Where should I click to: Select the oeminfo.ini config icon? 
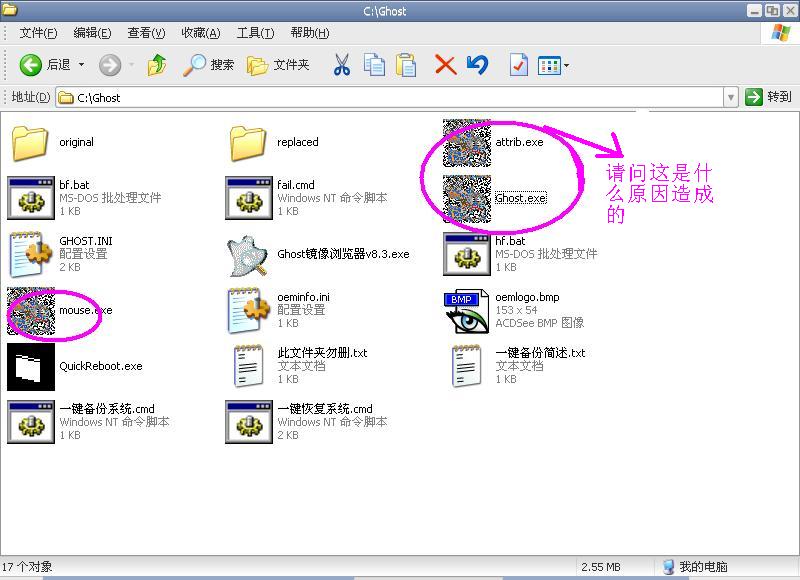[x=249, y=310]
